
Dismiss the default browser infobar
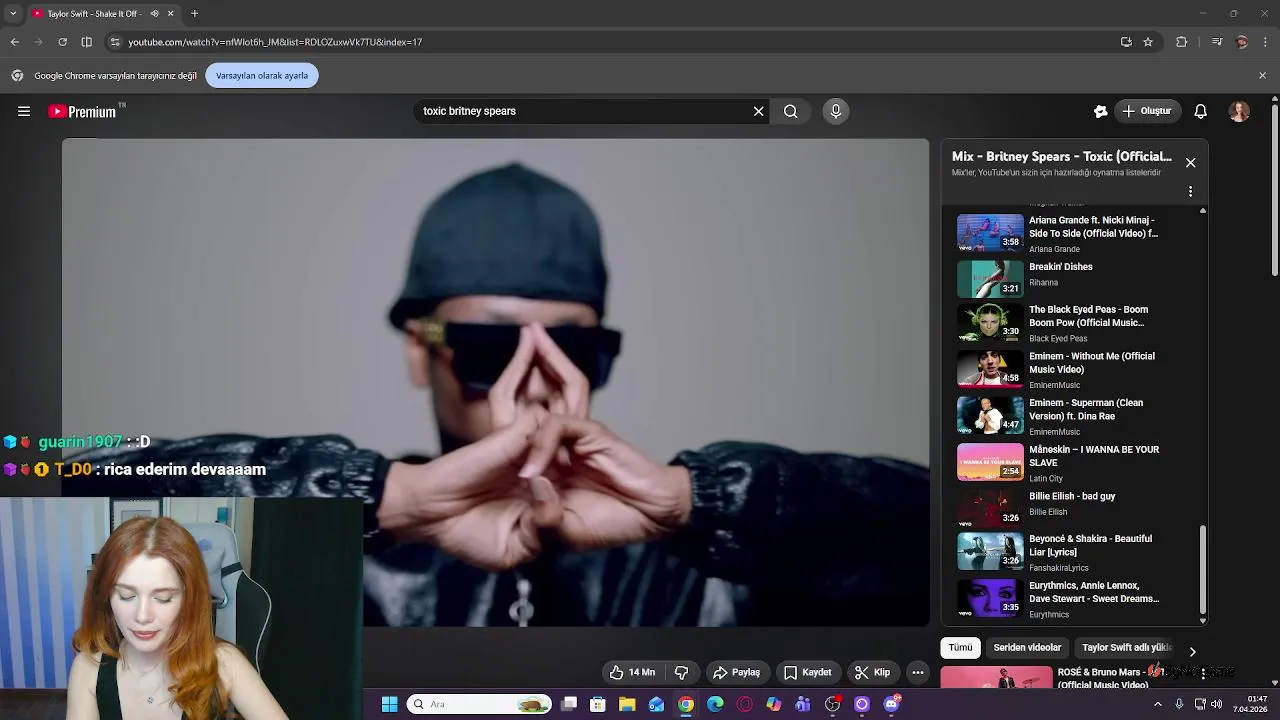[1262, 75]
